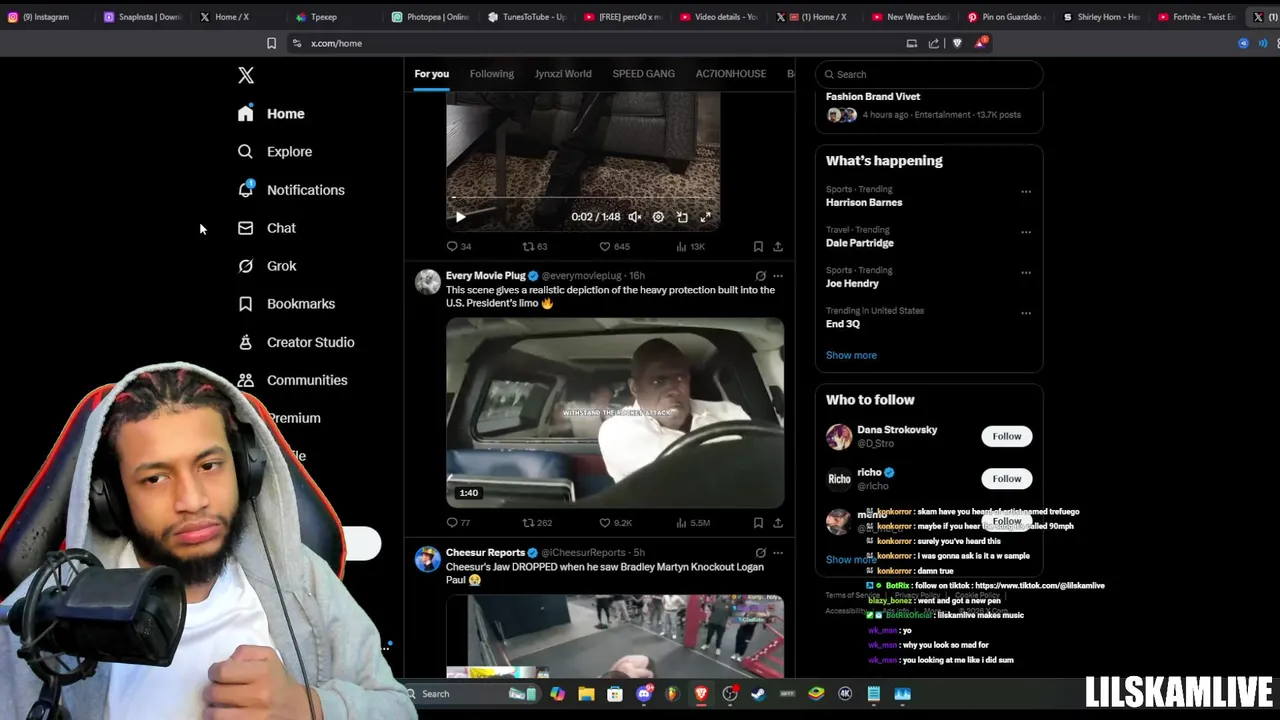The image size is (1280, 720).
Task: Select the For you tab
Action: point(432,74)
